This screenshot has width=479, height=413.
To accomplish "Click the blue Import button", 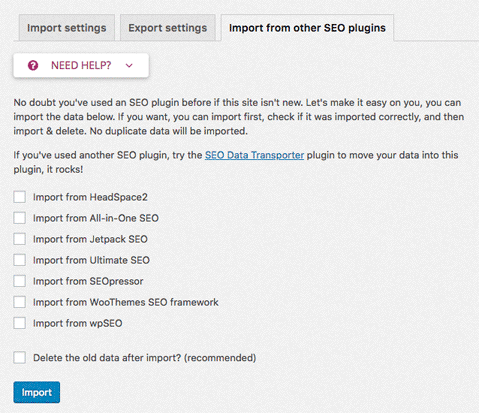I will point(37,392).
